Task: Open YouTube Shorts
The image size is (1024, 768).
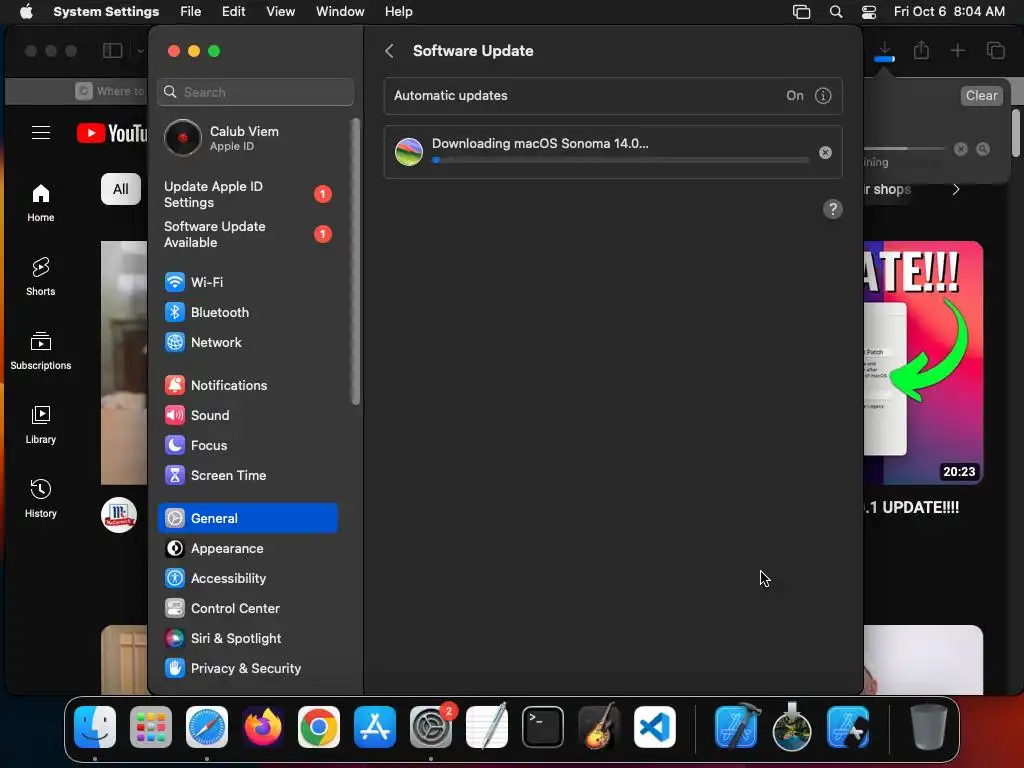Action: click(x=40, y=276)
